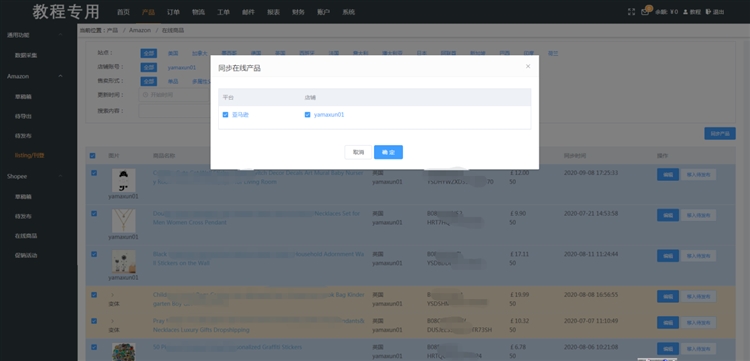Click 编辑 for the 2020-07-07 11:10:49 row
Image resolution: width=750 pixels, height=361 pixels.
668,323
